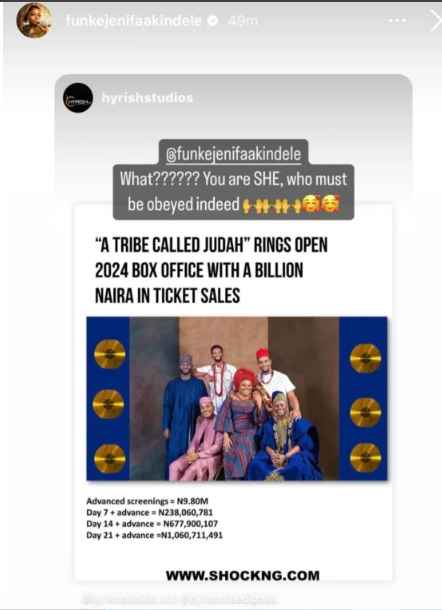Image resolution: width=442 pixels, height=610 pixels.
Task: Tap the "SHE, who must be obeyed" caption
Action: pos(233,192)
